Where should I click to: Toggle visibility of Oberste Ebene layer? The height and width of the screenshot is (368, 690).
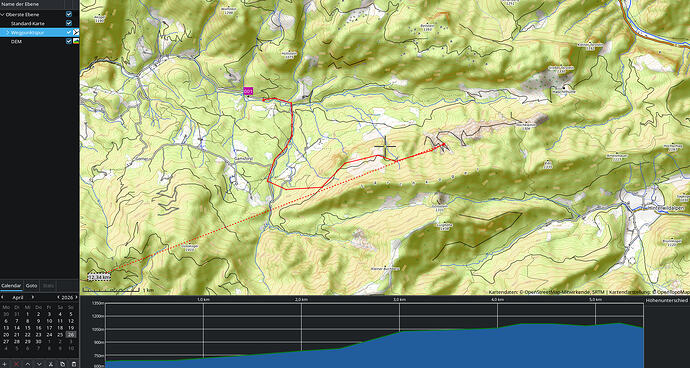pos(69,14)
